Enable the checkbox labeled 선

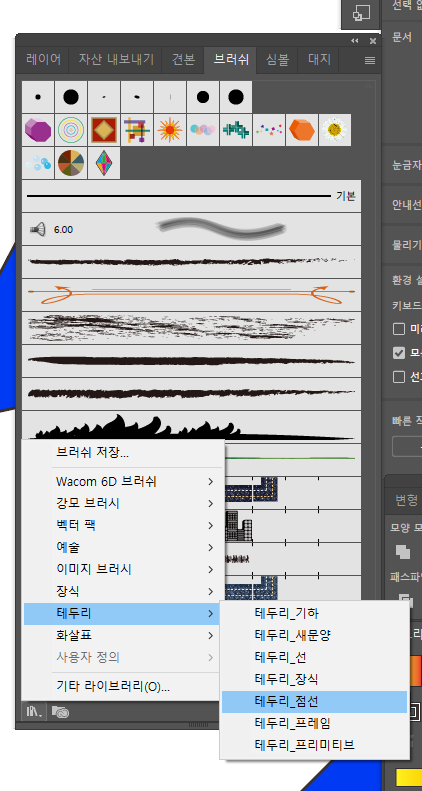point(399,376)
